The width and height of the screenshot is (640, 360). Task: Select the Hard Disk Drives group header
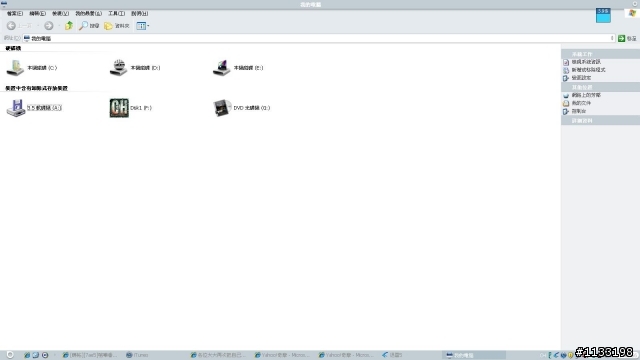point(13,48)
